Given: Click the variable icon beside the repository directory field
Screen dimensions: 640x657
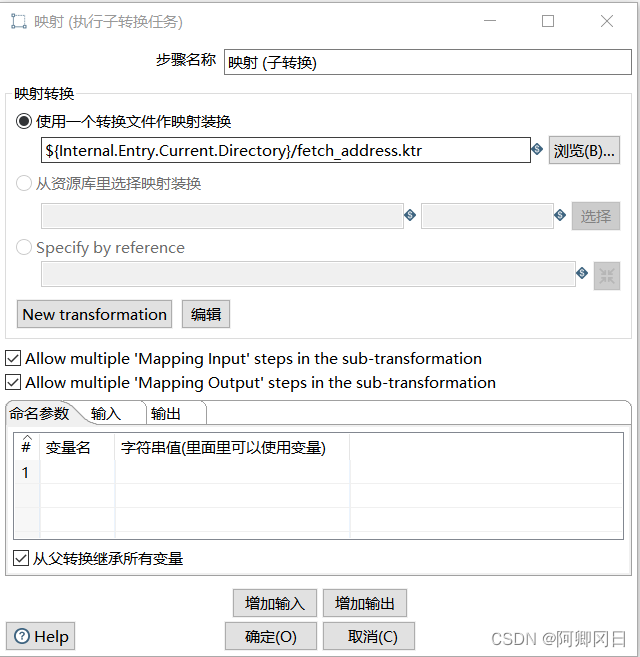Looking at the screenshot, I should [560, 215].
